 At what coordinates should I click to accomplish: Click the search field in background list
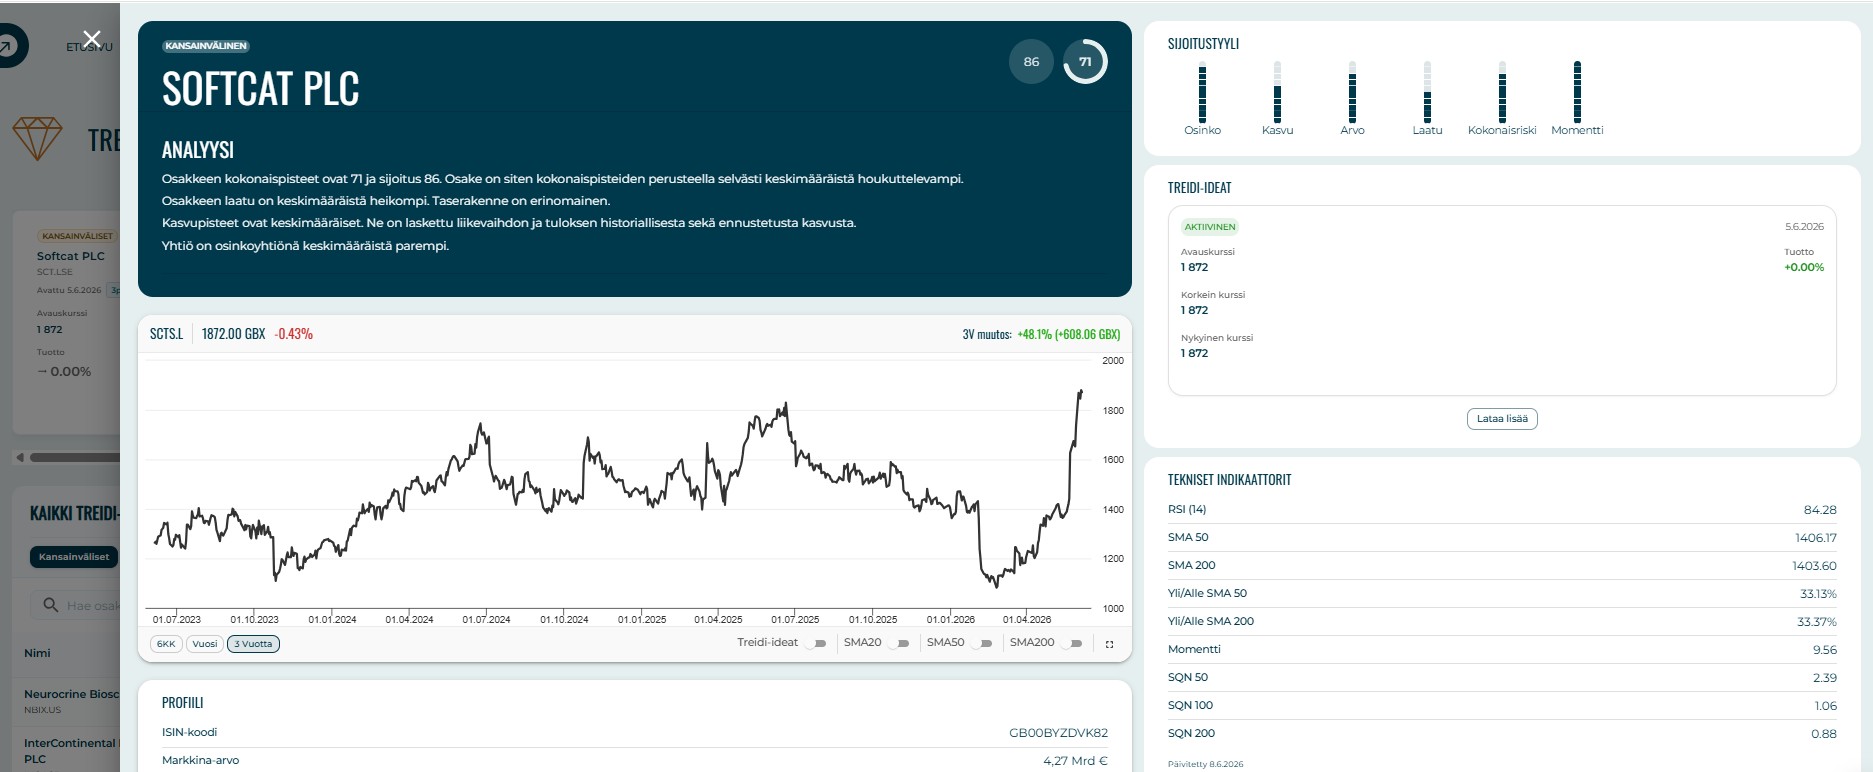point(75,605)
